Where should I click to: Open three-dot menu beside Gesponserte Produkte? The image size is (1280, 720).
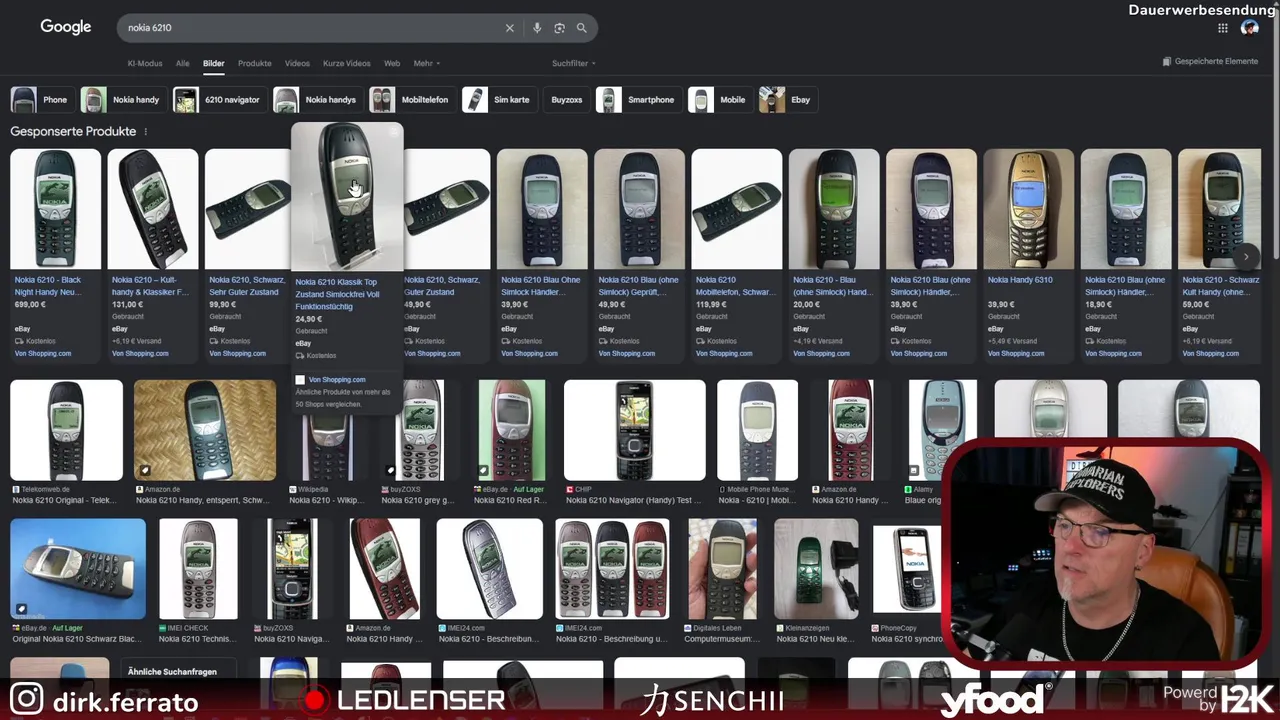point(146,132)
